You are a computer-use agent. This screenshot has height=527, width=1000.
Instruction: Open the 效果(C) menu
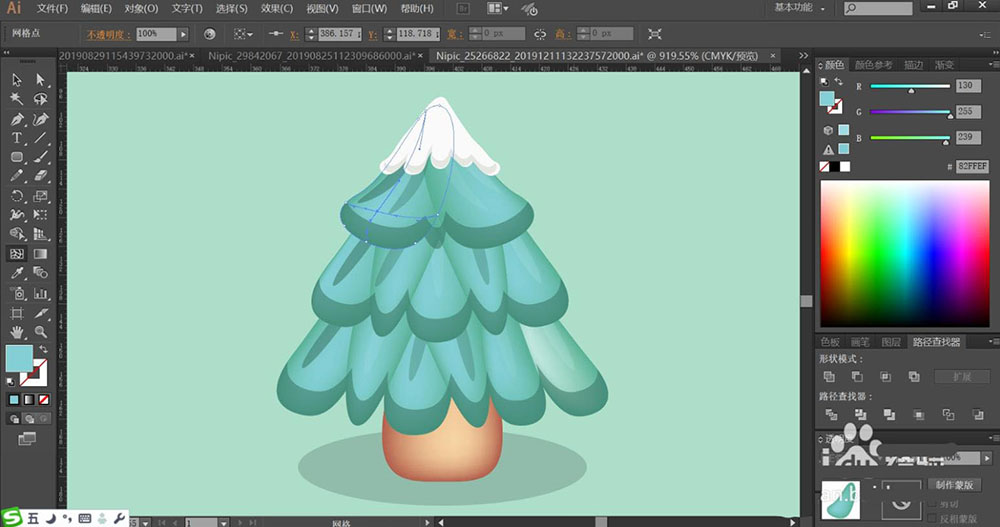point(277,8)
